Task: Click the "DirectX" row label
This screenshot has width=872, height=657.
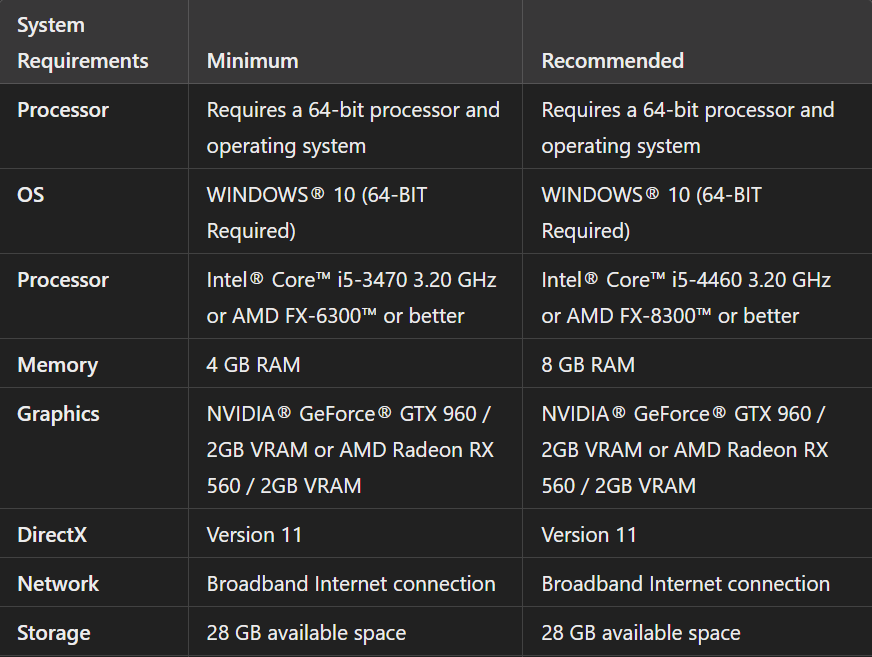Action: (x=52, y=535)
